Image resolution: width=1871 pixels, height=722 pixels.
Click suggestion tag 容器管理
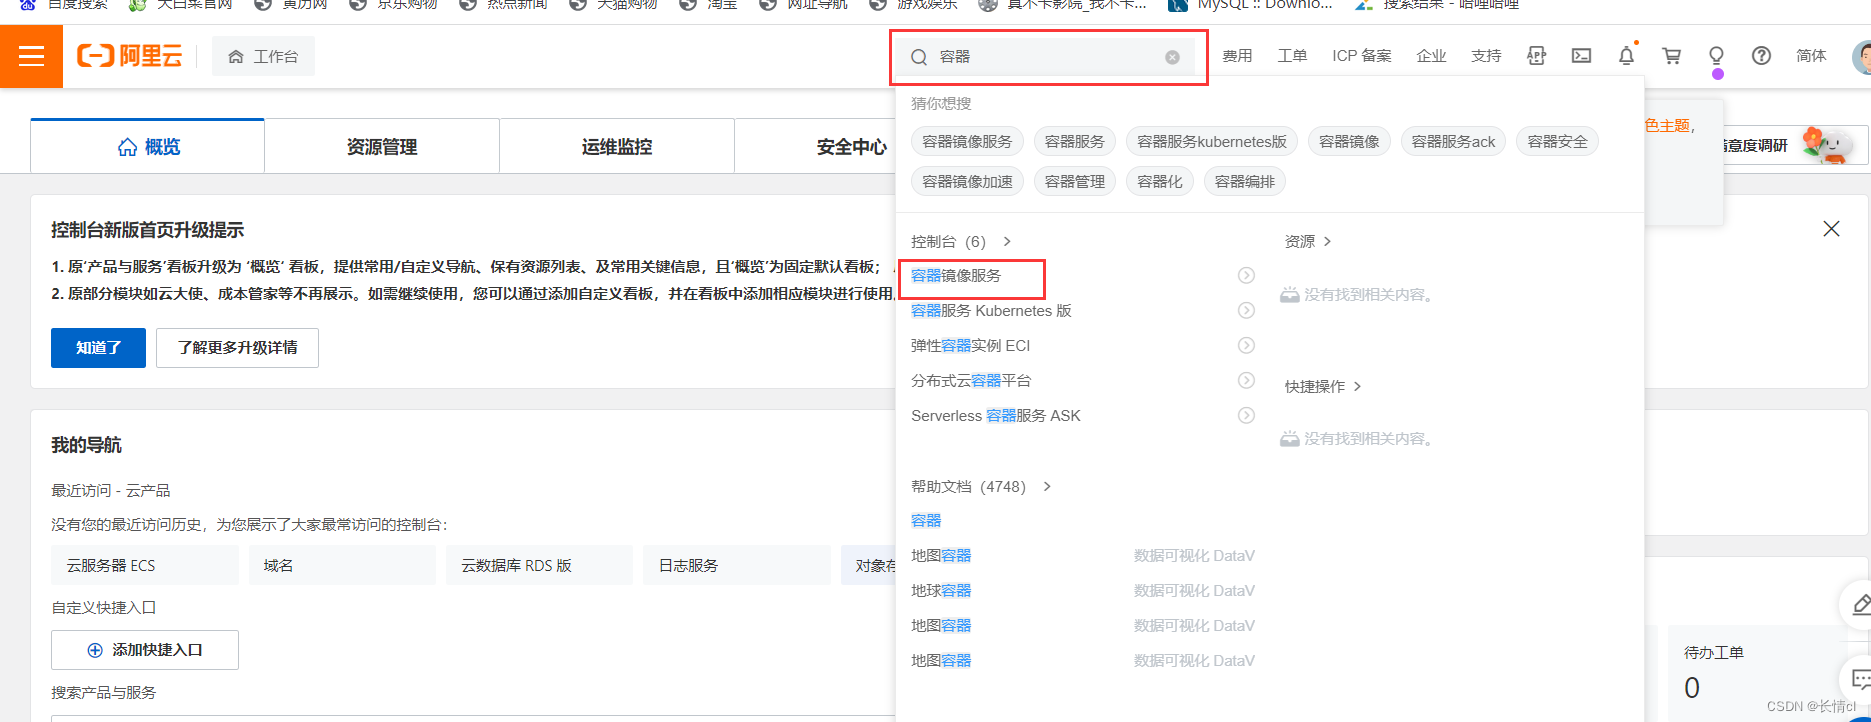tap(1074, 182)
